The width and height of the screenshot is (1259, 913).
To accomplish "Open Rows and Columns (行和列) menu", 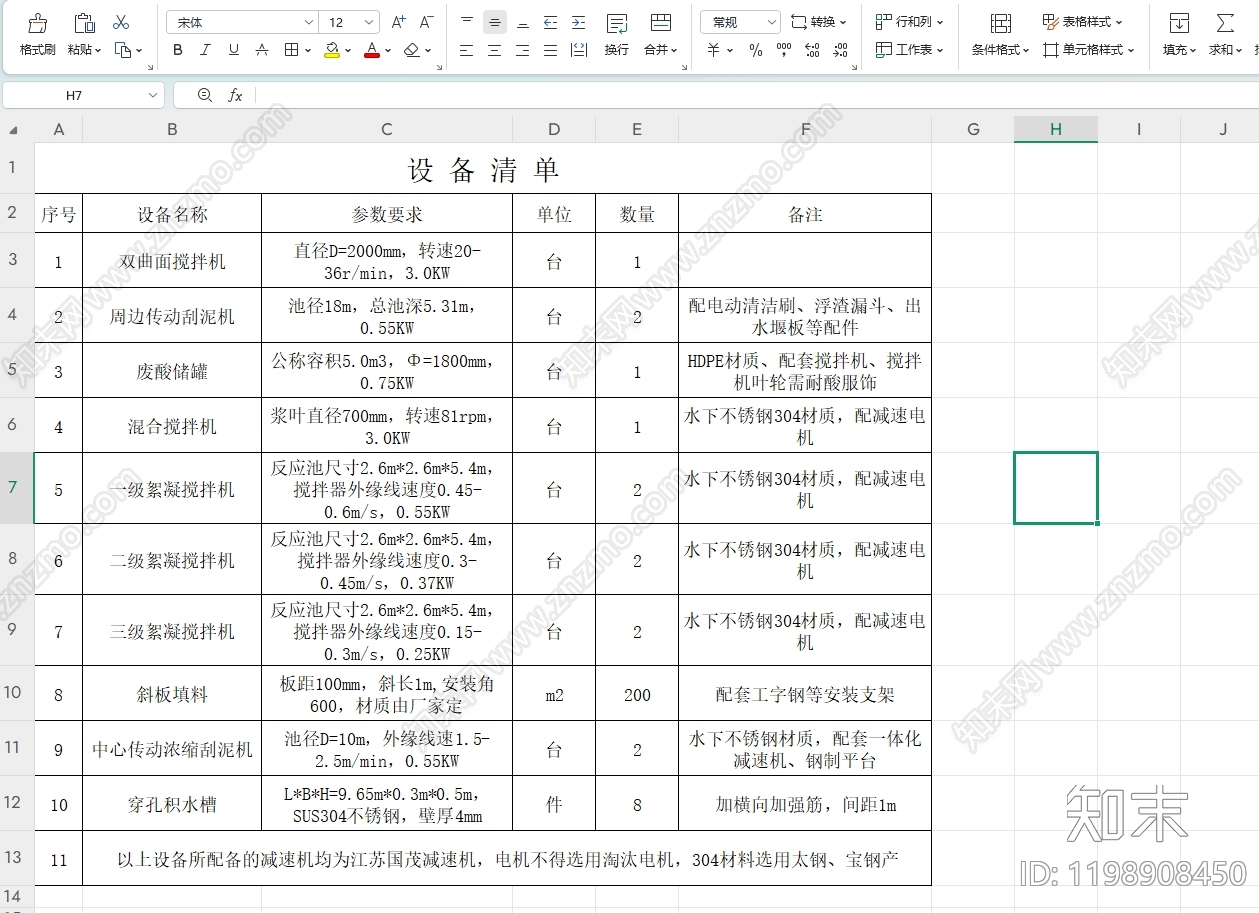I will coord(909,22).
